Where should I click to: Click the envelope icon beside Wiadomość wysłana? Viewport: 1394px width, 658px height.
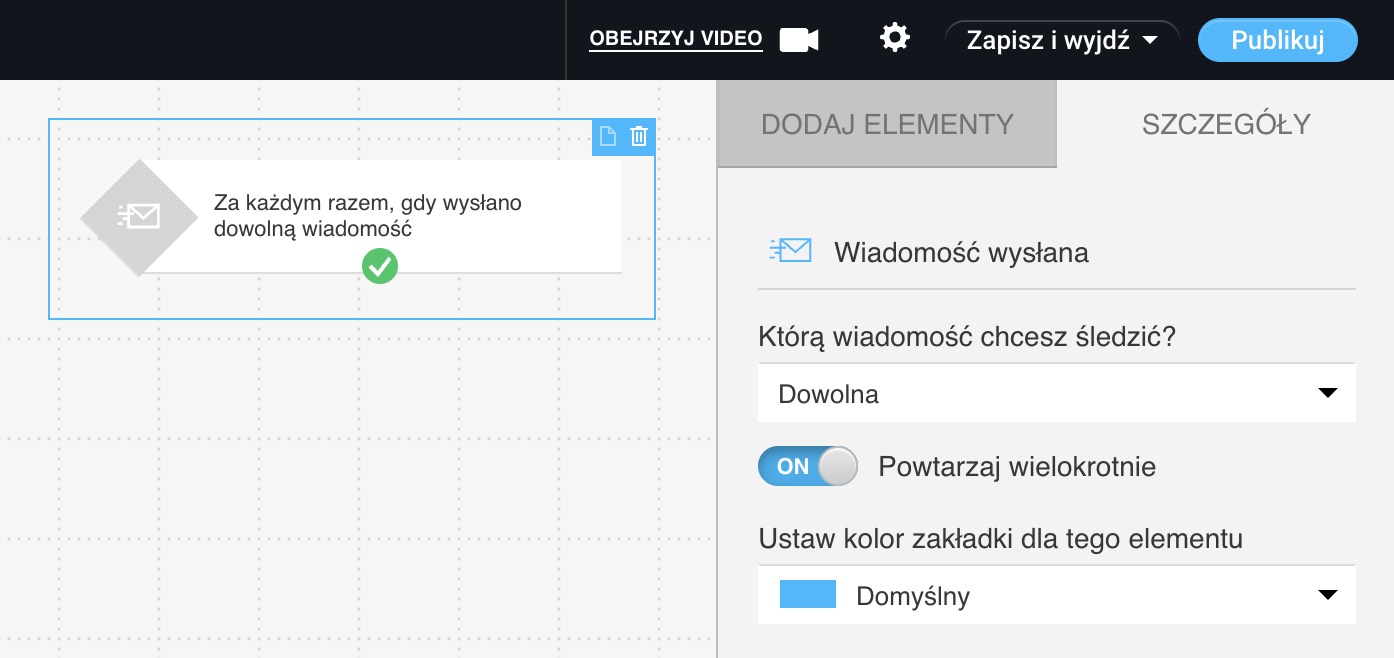790,251
